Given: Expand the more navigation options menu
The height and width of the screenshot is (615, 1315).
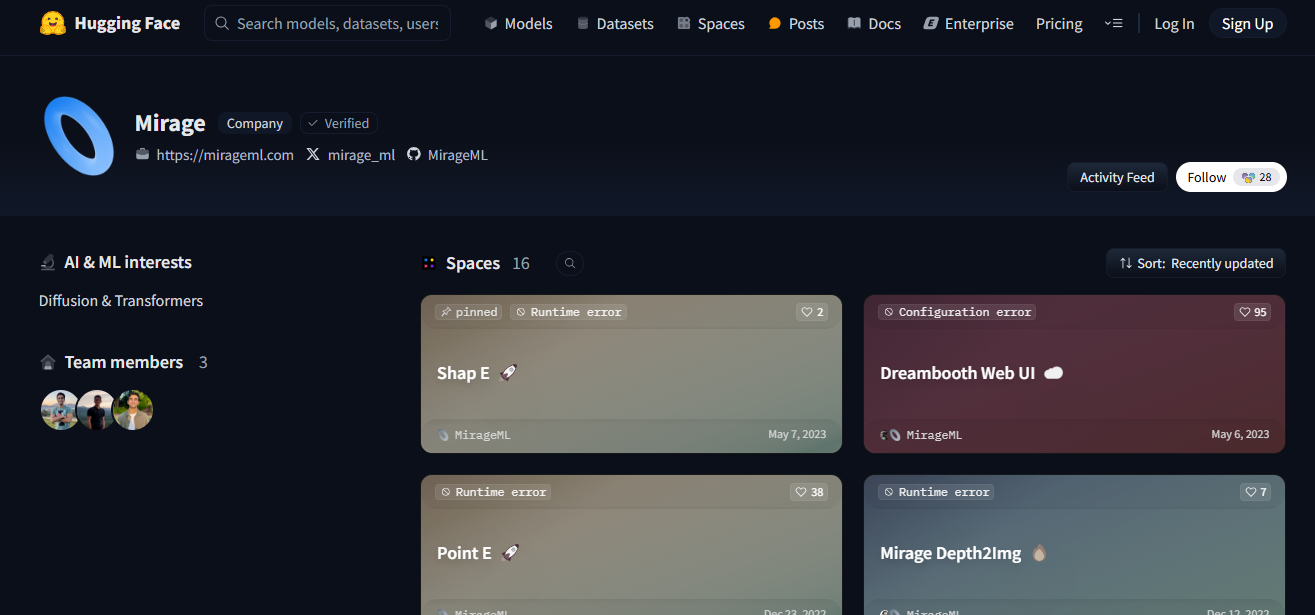Looking at the screenshot, I should [1113, 23].
